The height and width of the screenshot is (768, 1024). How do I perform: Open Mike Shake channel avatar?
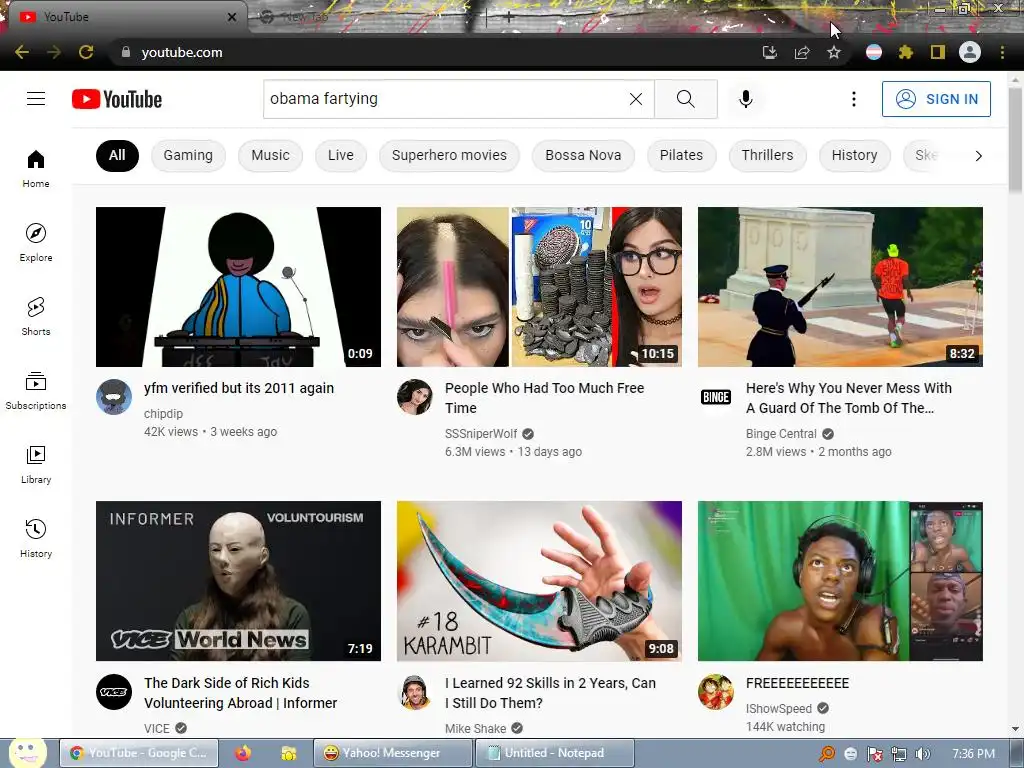415,692
